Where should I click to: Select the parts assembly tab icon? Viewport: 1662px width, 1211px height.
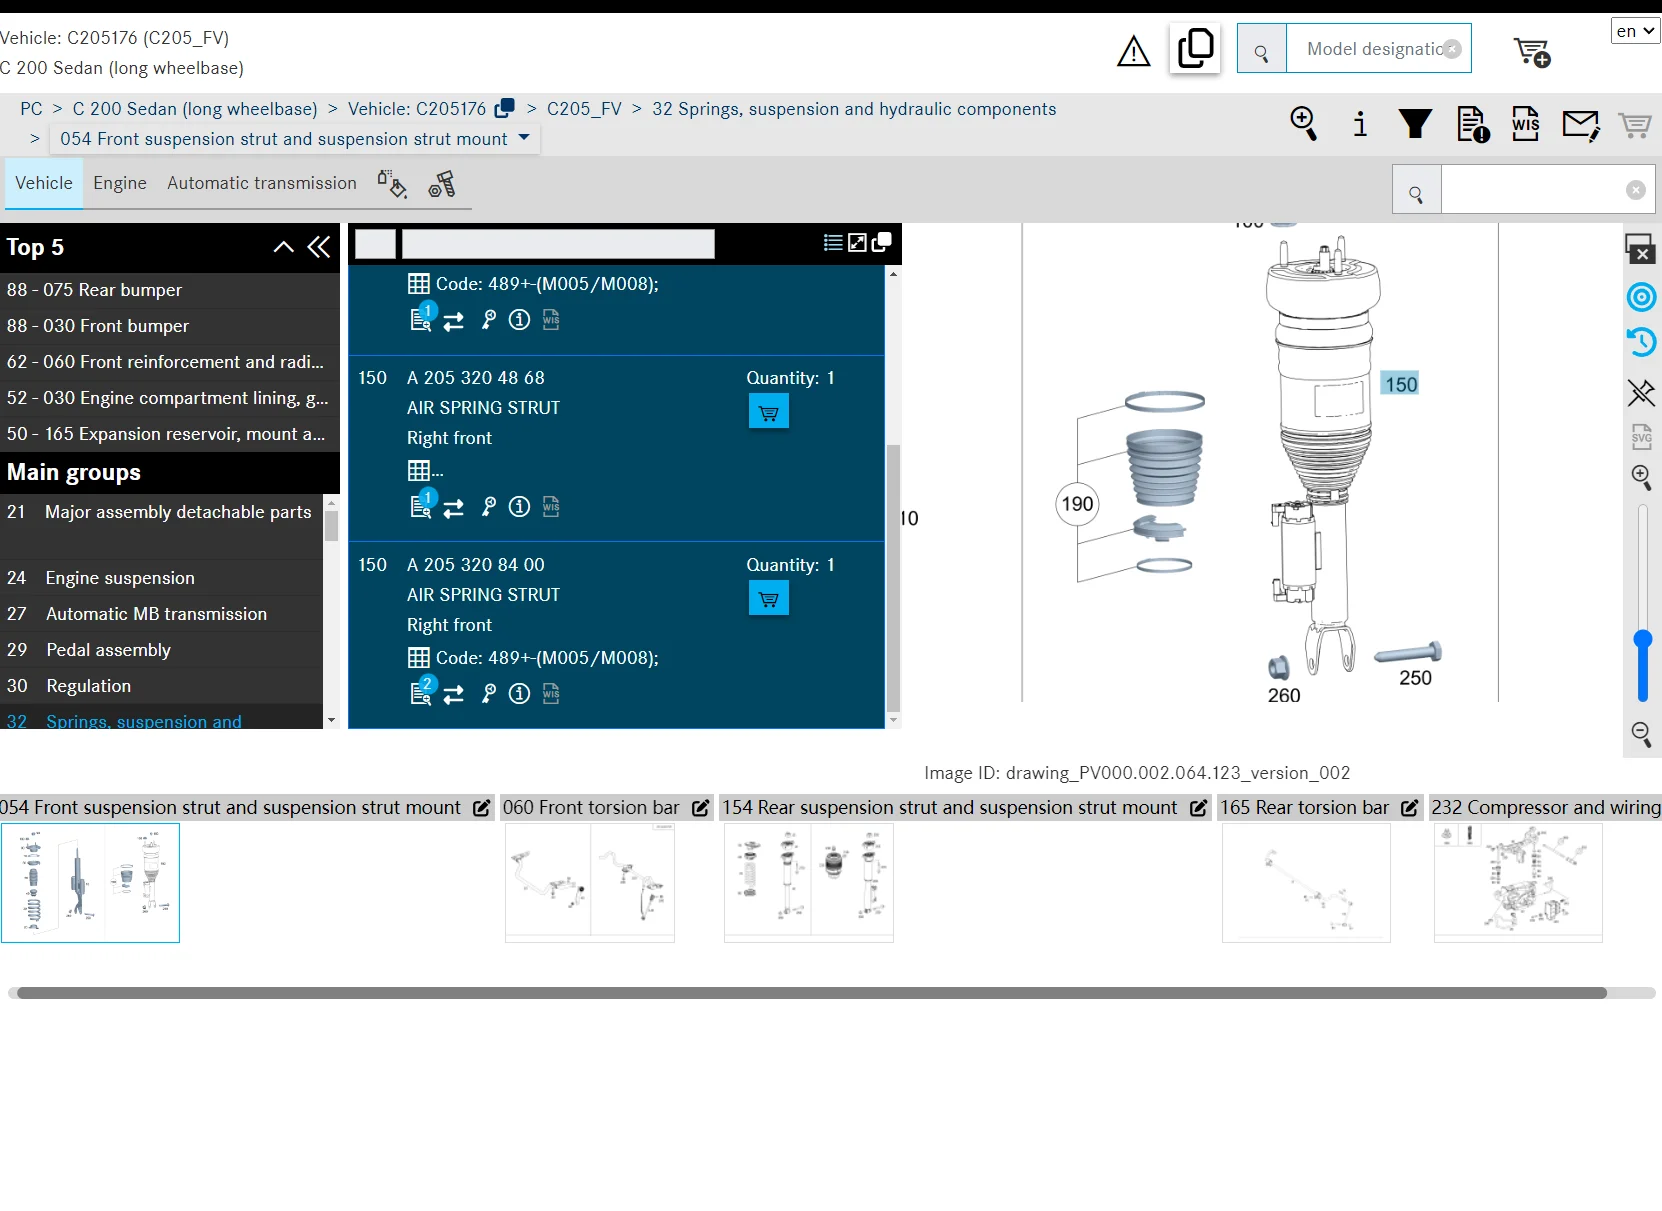pyautogui.click(x=441, y=184)
